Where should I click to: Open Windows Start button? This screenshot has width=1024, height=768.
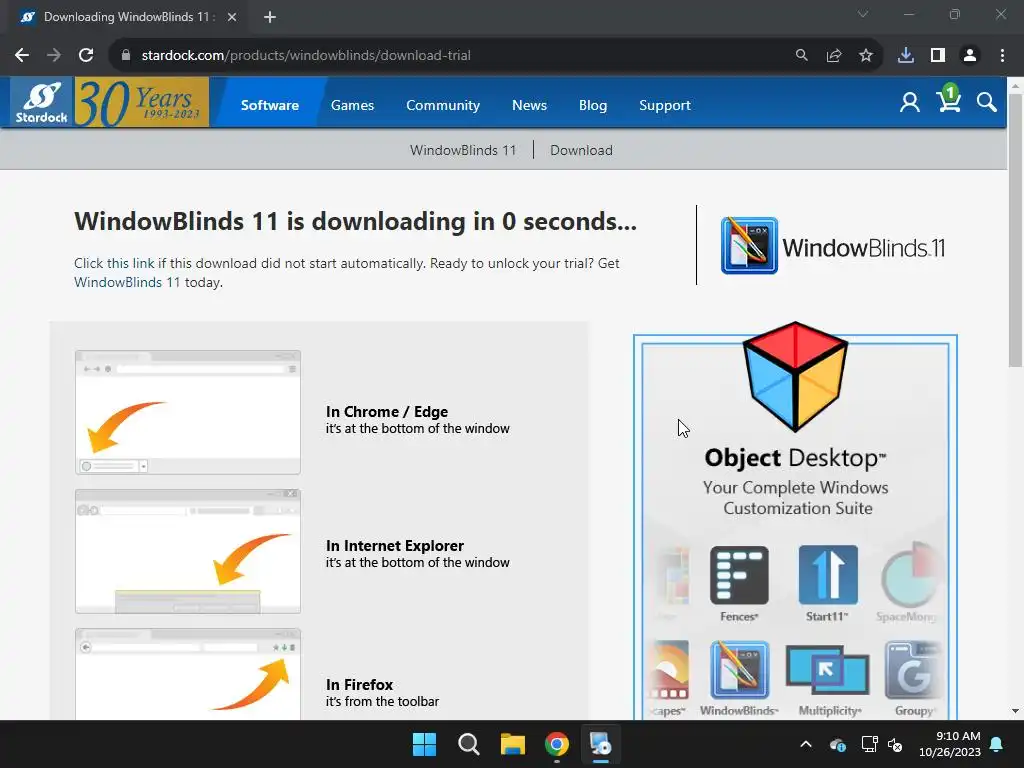tap(424, 744)
